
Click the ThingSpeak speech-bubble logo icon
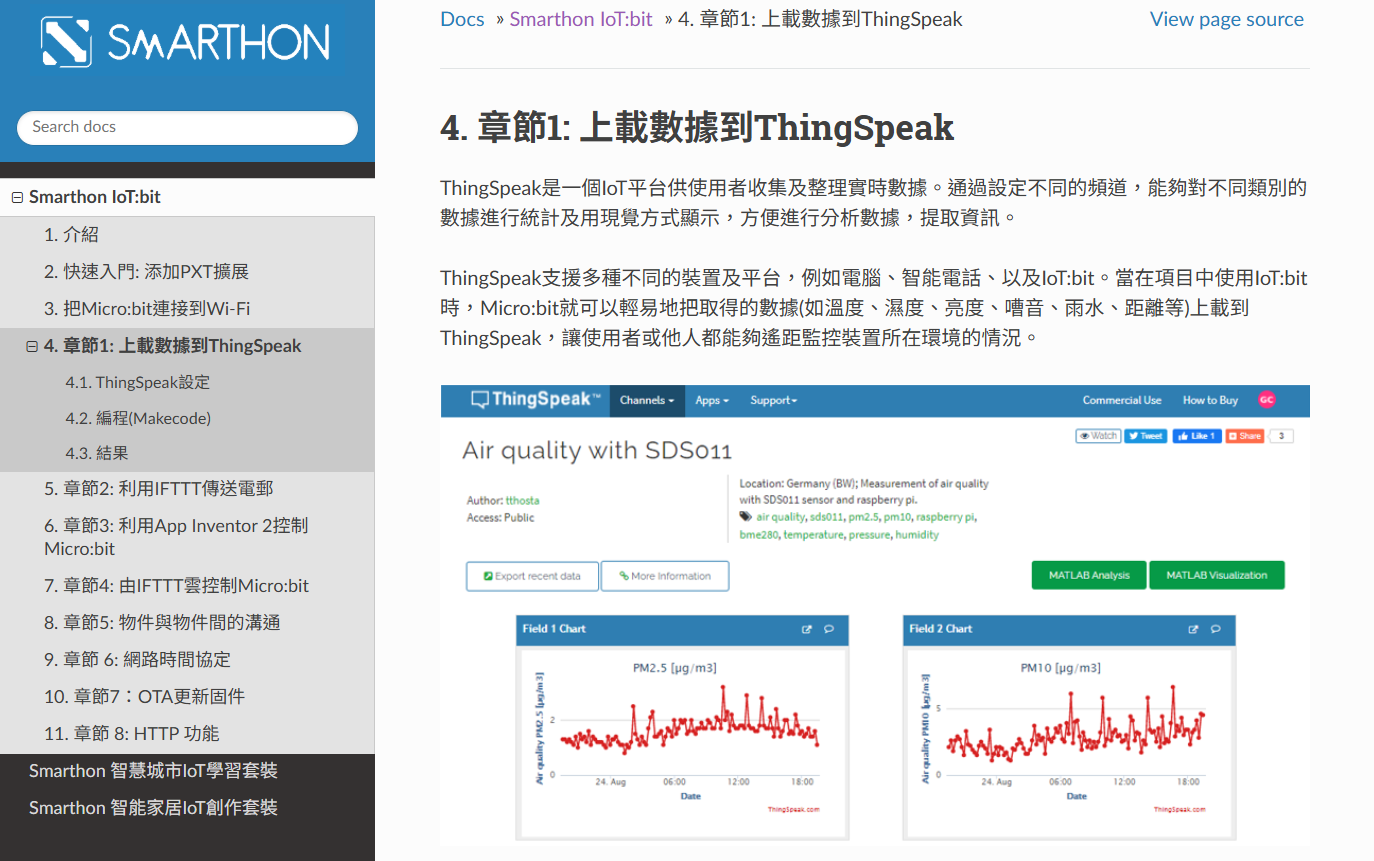[x=480, y=400]
